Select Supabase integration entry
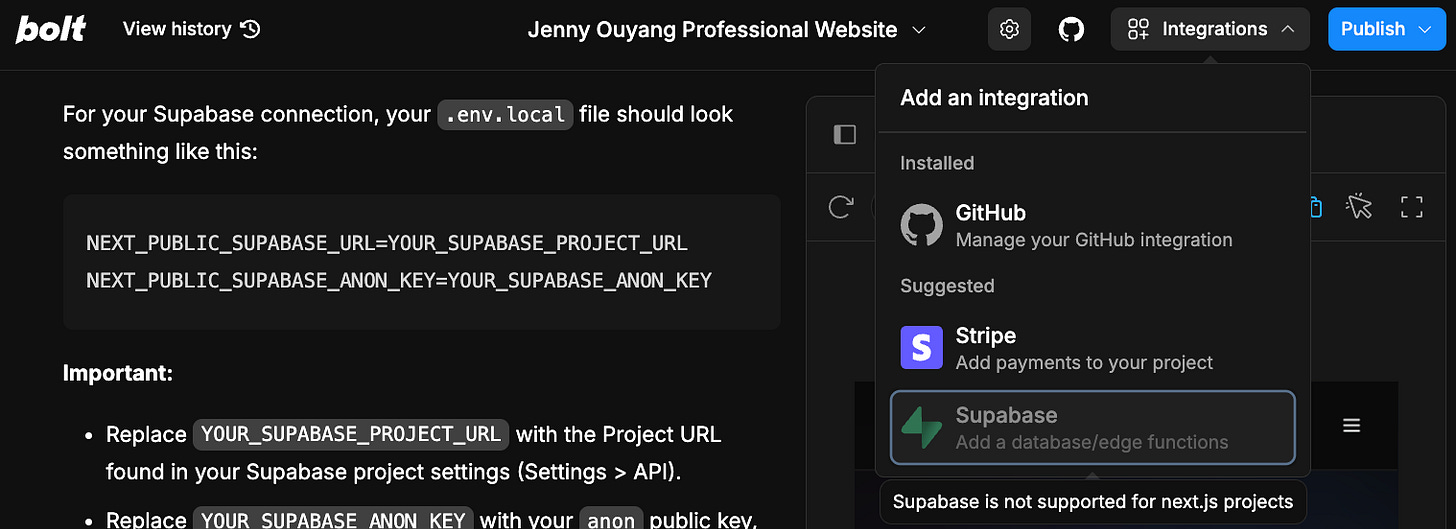The image size is (1456, 529). (1092, 427)
